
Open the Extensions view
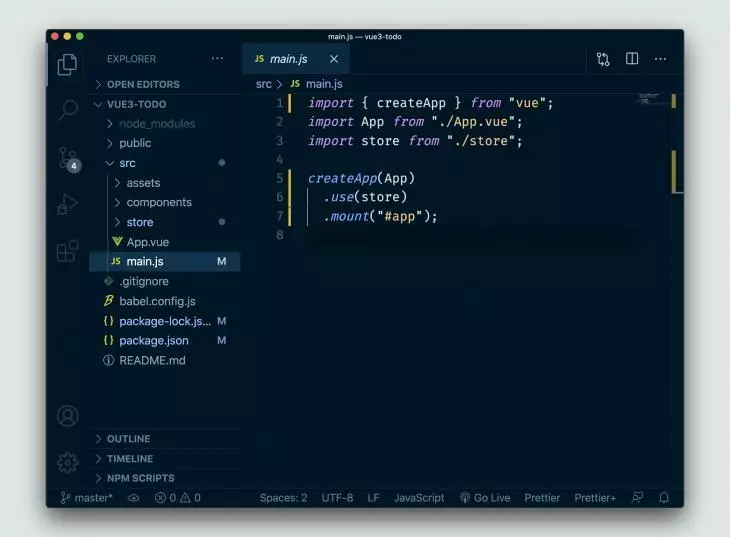click(x=68, y=252)
